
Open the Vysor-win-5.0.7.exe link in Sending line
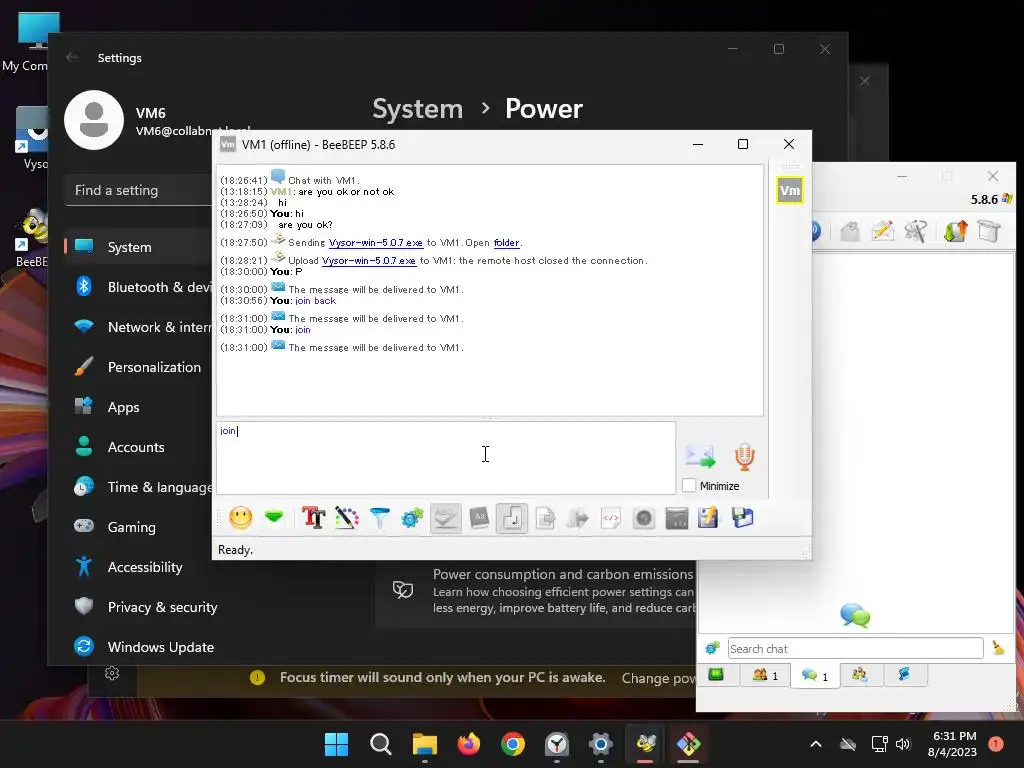click(376, 242)
